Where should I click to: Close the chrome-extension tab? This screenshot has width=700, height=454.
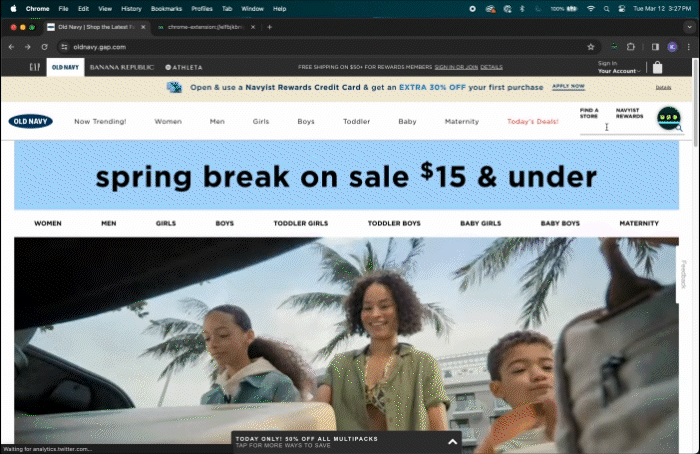(253, 27)
